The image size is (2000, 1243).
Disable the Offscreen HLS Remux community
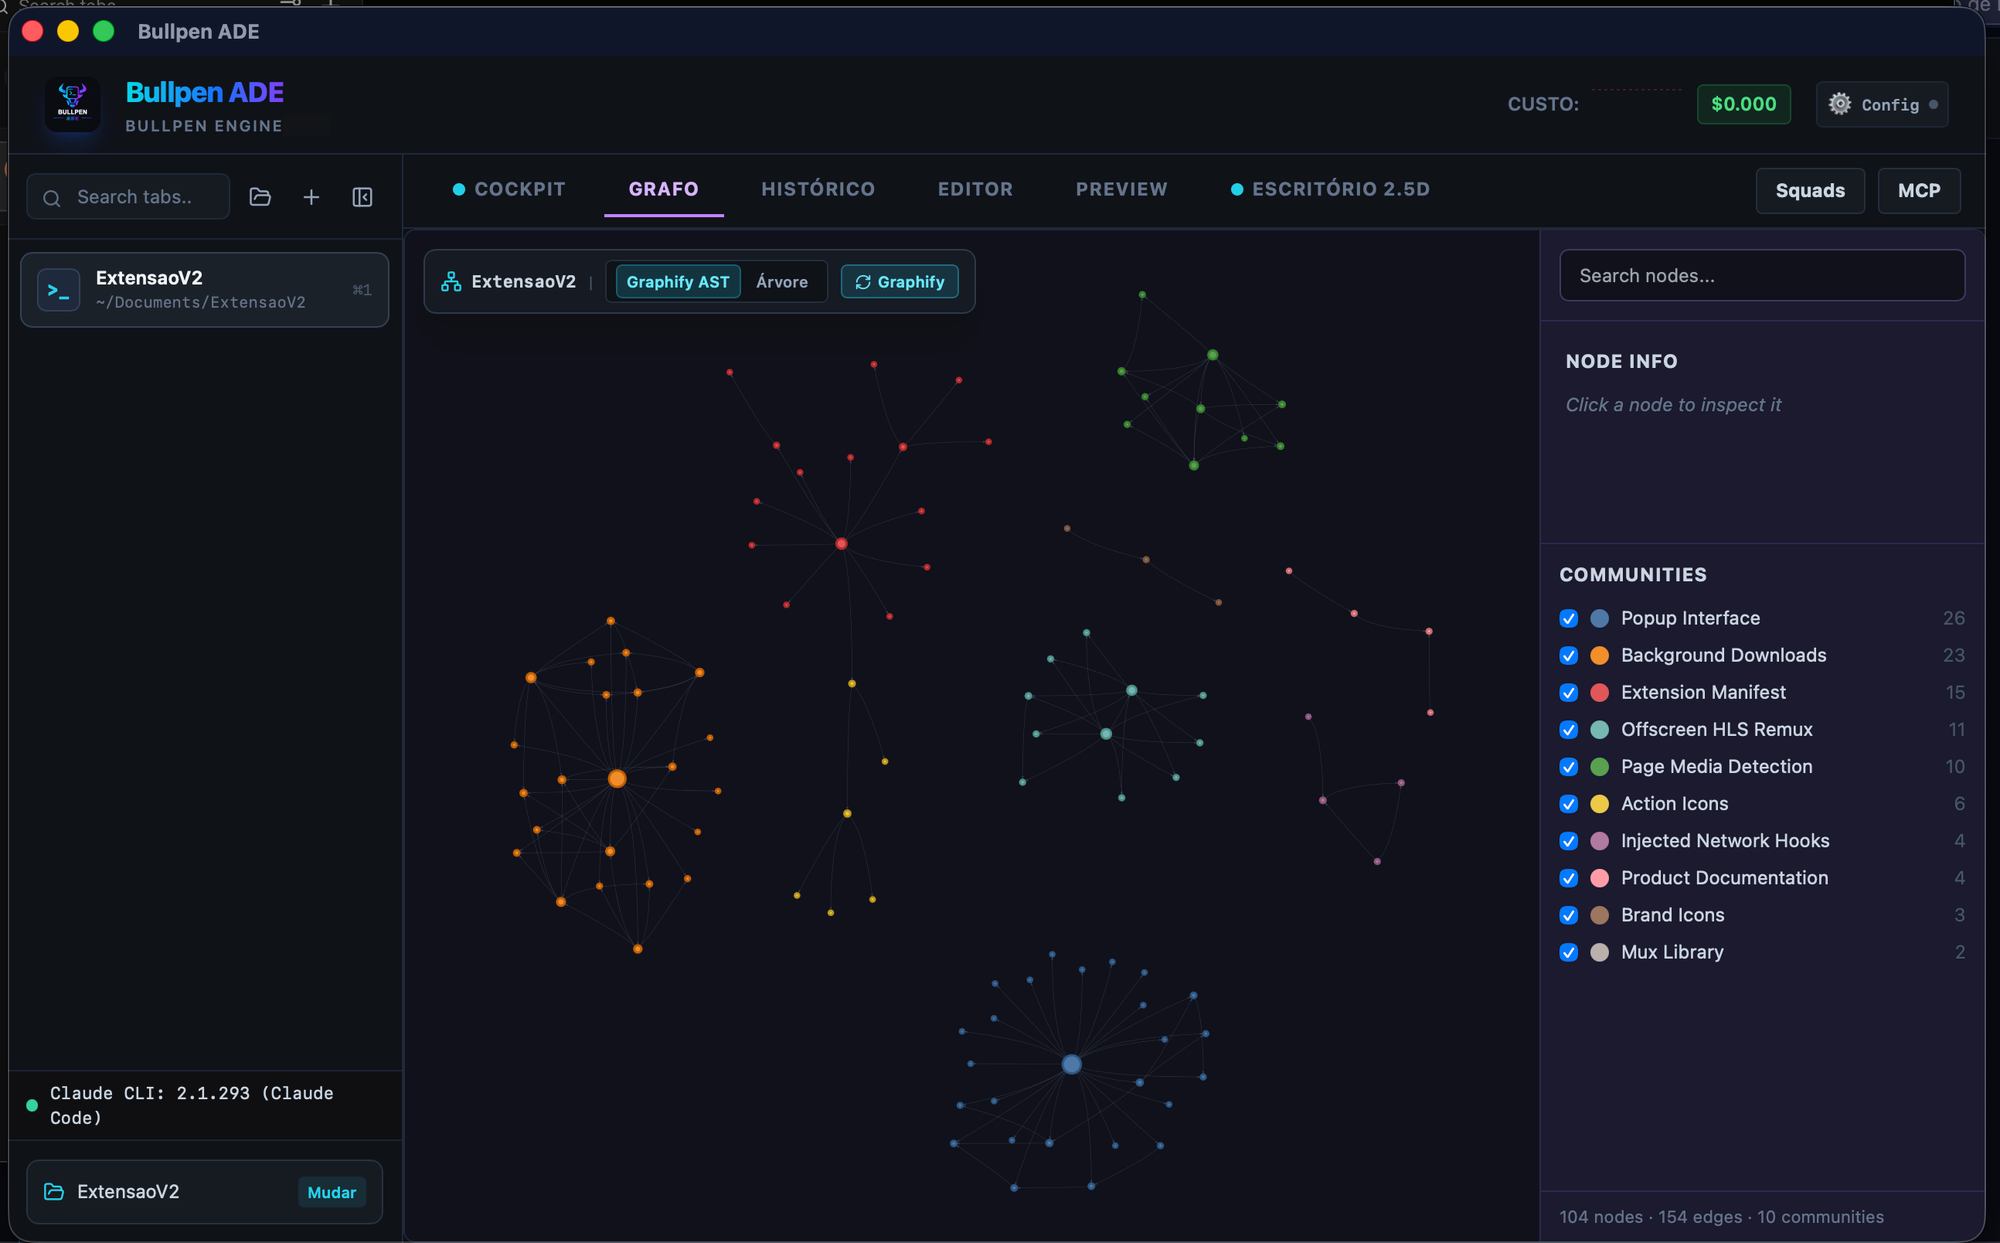(x=1568, y=729)
